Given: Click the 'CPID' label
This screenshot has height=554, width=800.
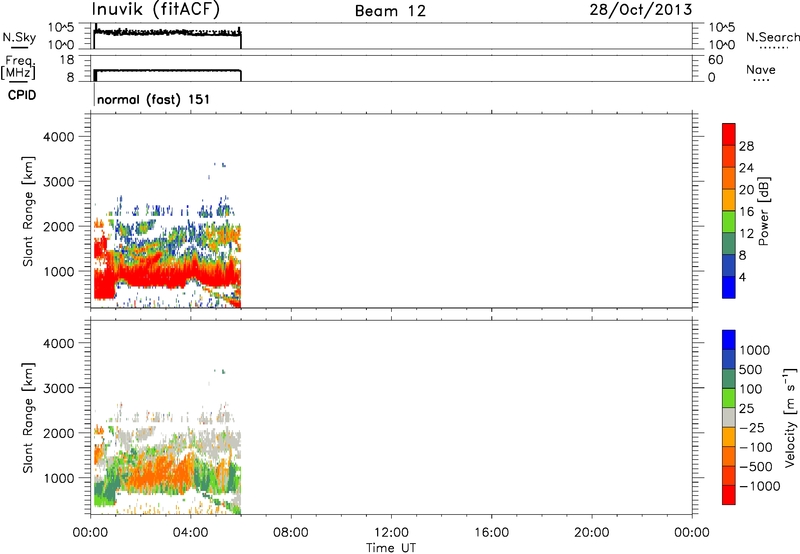Looking at the screenshot, I should (22, 95).
